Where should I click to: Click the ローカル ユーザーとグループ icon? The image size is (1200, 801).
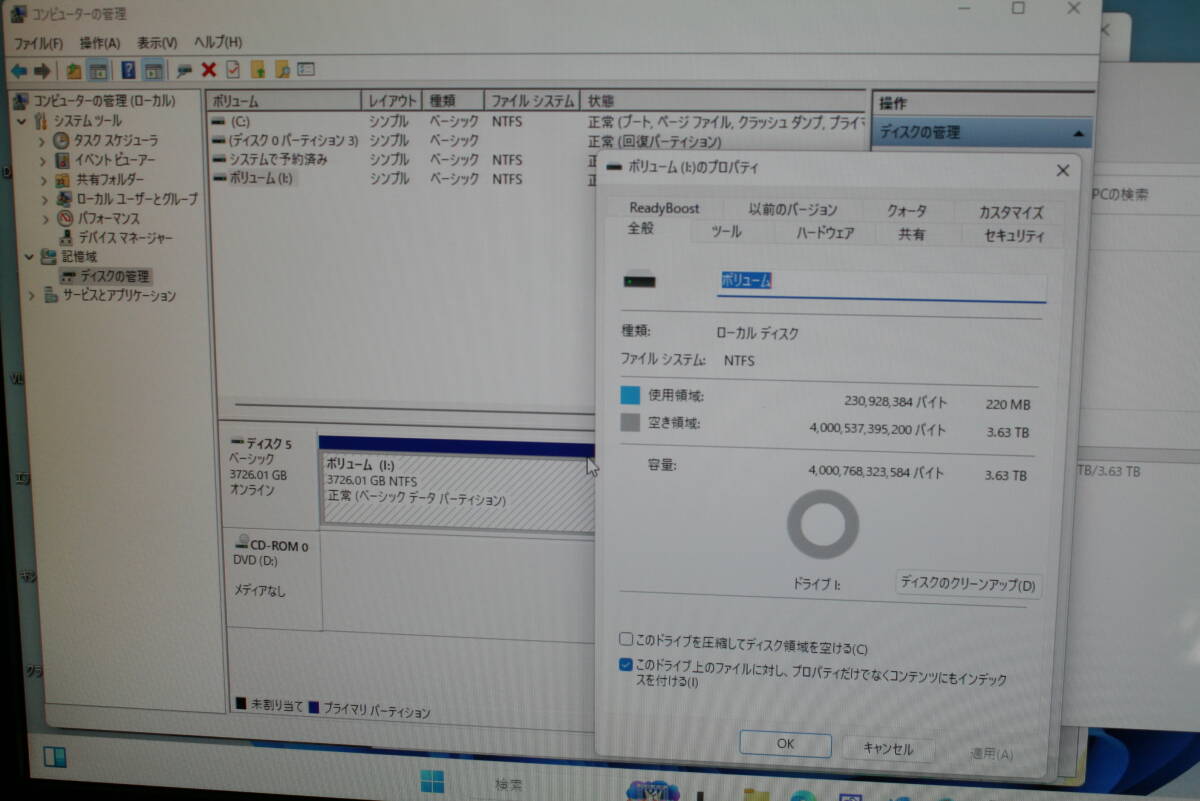66,199
